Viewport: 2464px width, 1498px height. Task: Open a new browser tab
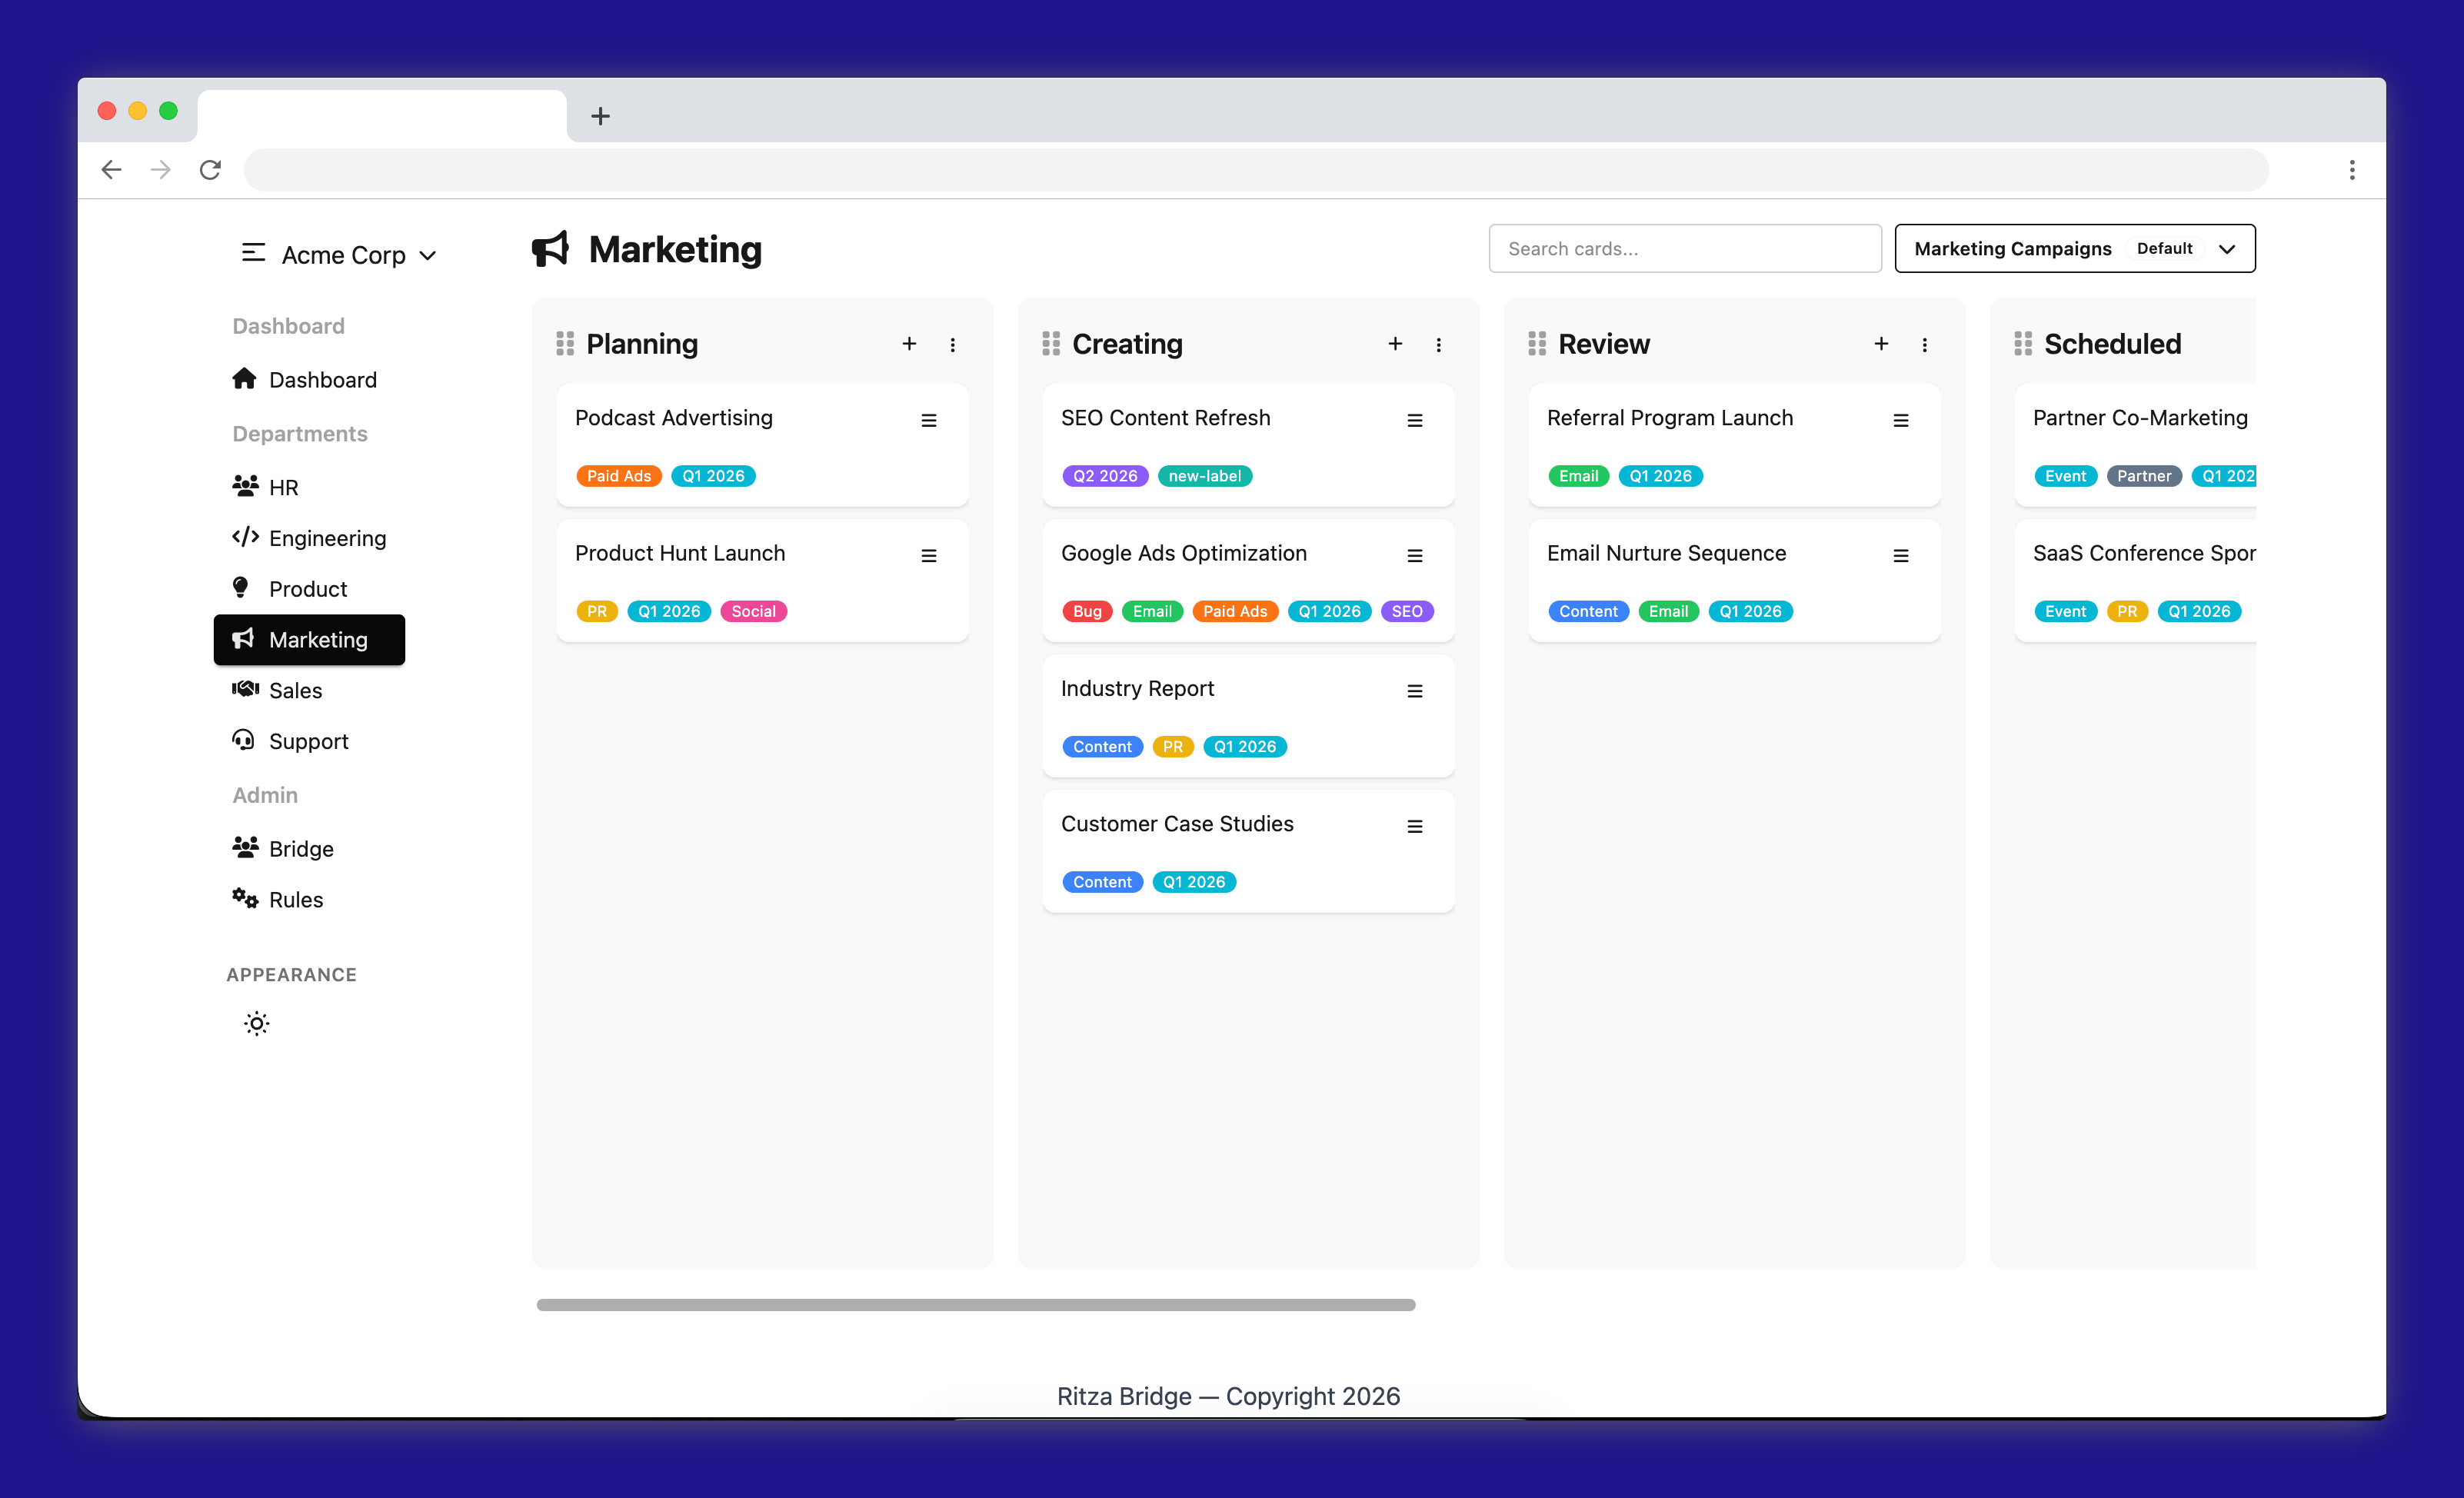point(600,116)
